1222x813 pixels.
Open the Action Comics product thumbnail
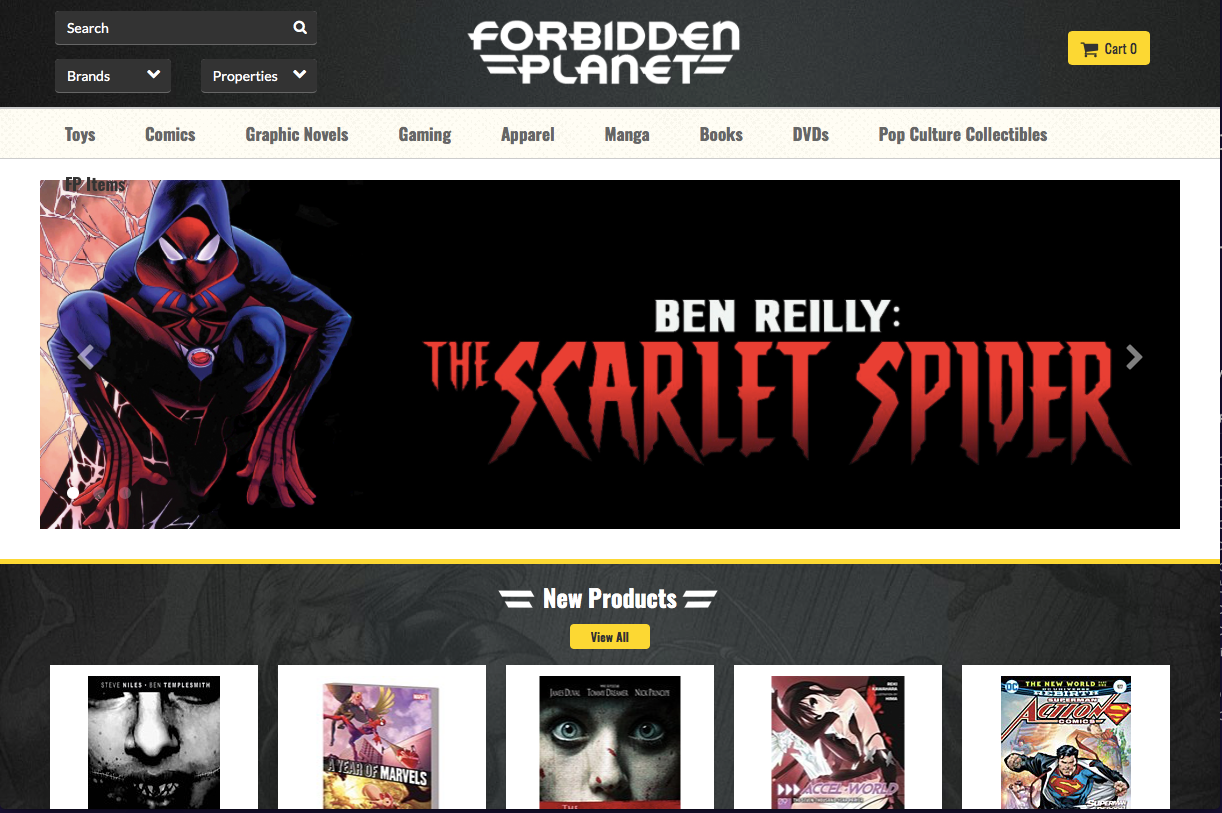[x=1066, y=742]
